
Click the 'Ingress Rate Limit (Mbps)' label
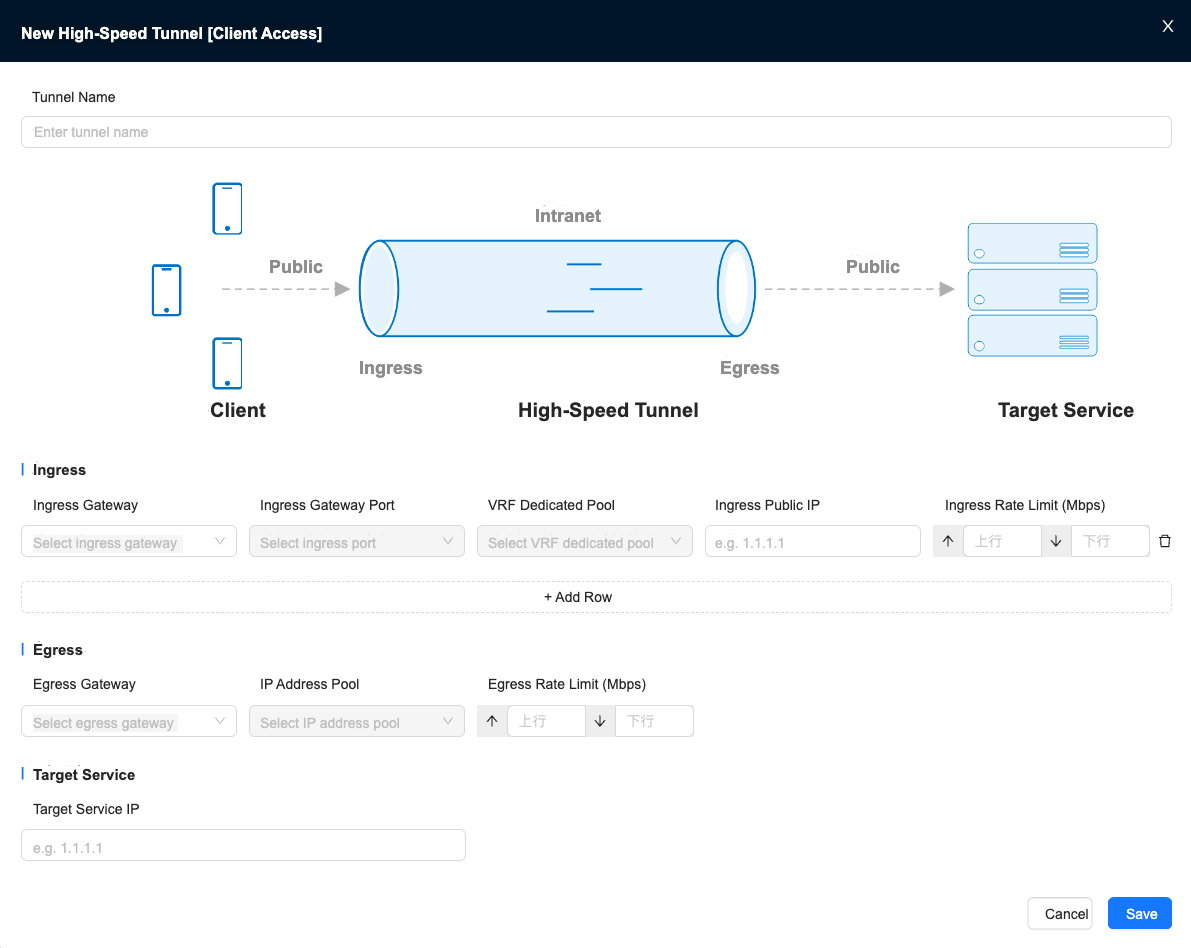click(x=1025, y=505)
